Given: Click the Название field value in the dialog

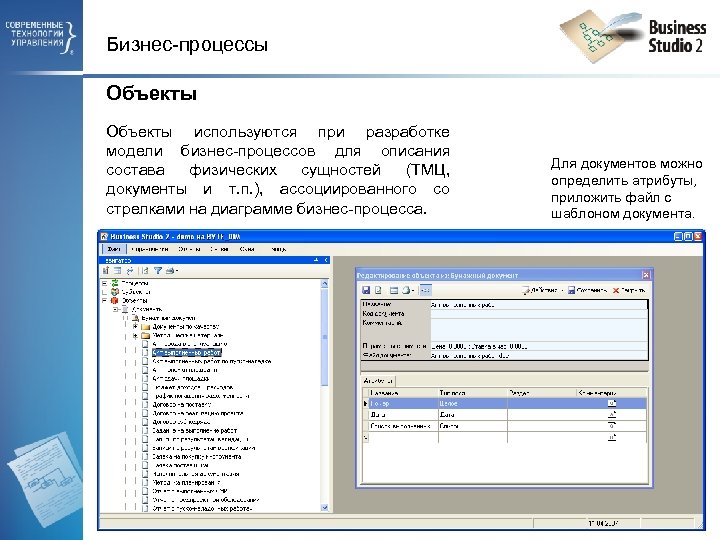Looking at the screenshot, I should 538,304.
